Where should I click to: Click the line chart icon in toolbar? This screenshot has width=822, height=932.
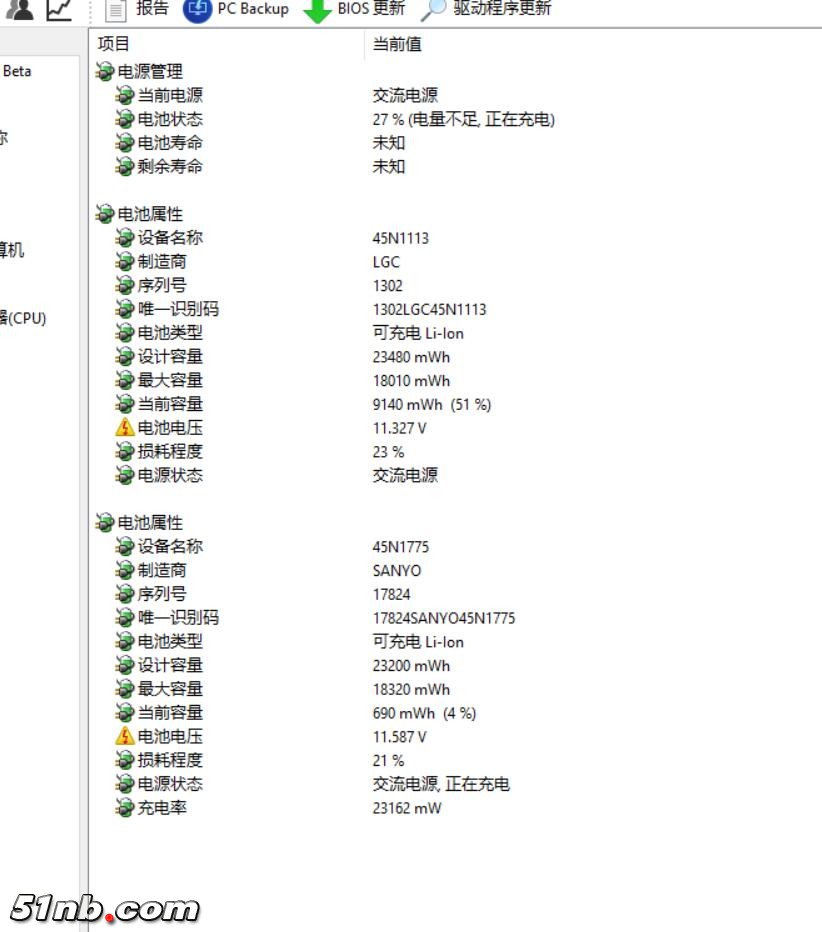[59, 10]
